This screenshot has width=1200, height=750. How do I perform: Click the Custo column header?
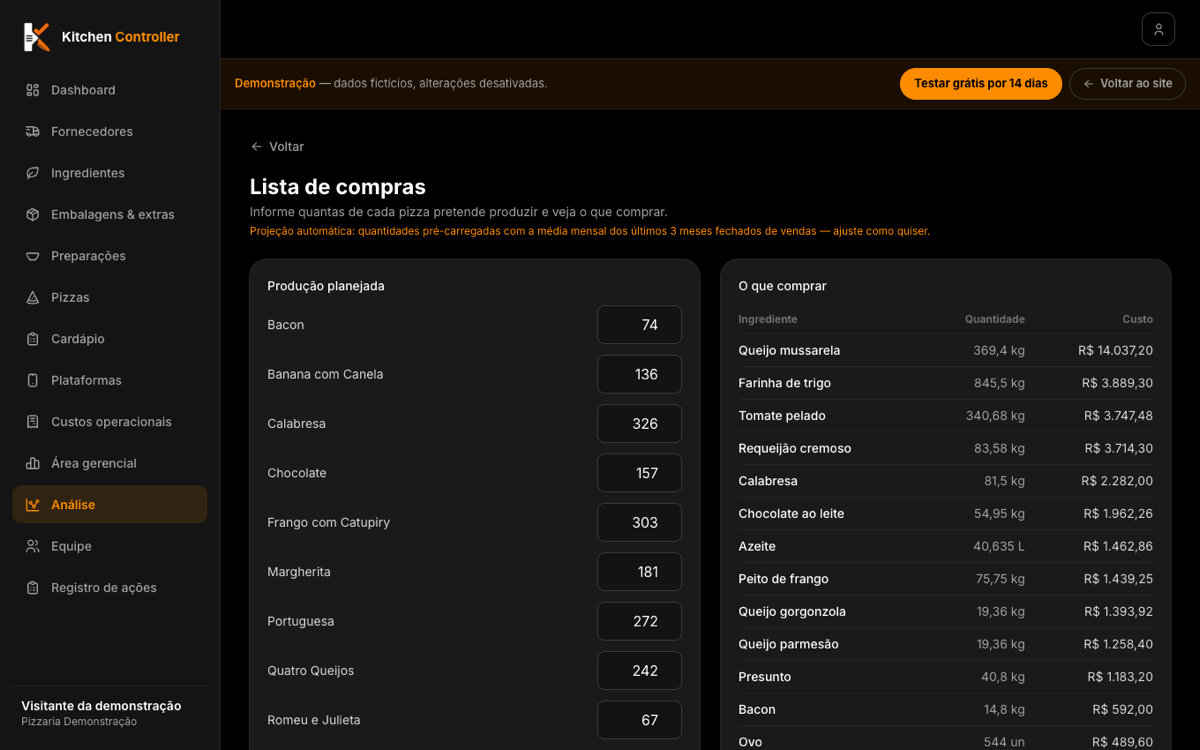tap(1138, 319)
